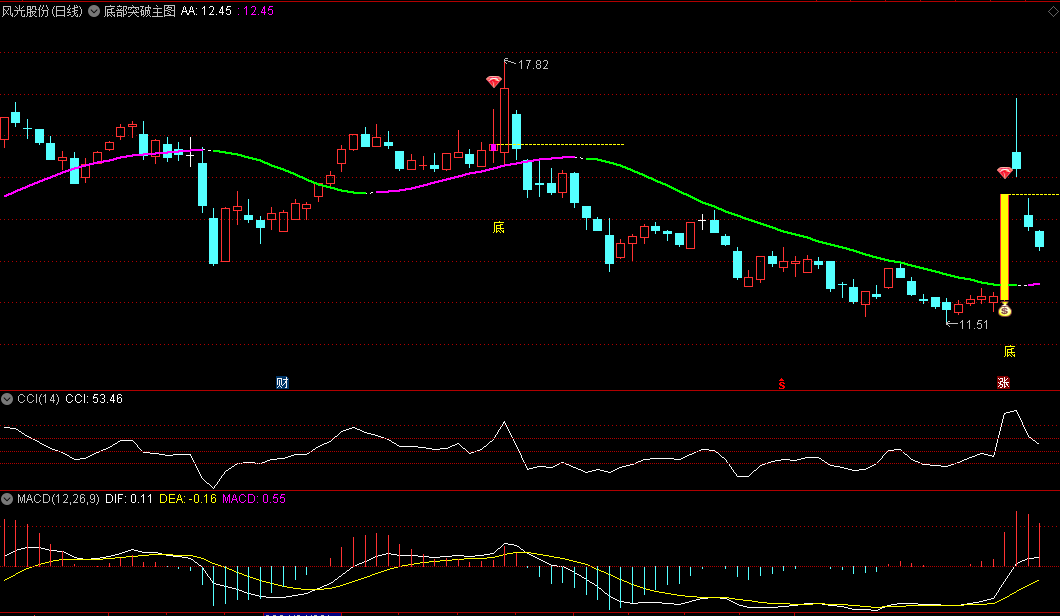
Task: Click the yellow 底 label under the 17.82 peak
Action: click(498, 227)
